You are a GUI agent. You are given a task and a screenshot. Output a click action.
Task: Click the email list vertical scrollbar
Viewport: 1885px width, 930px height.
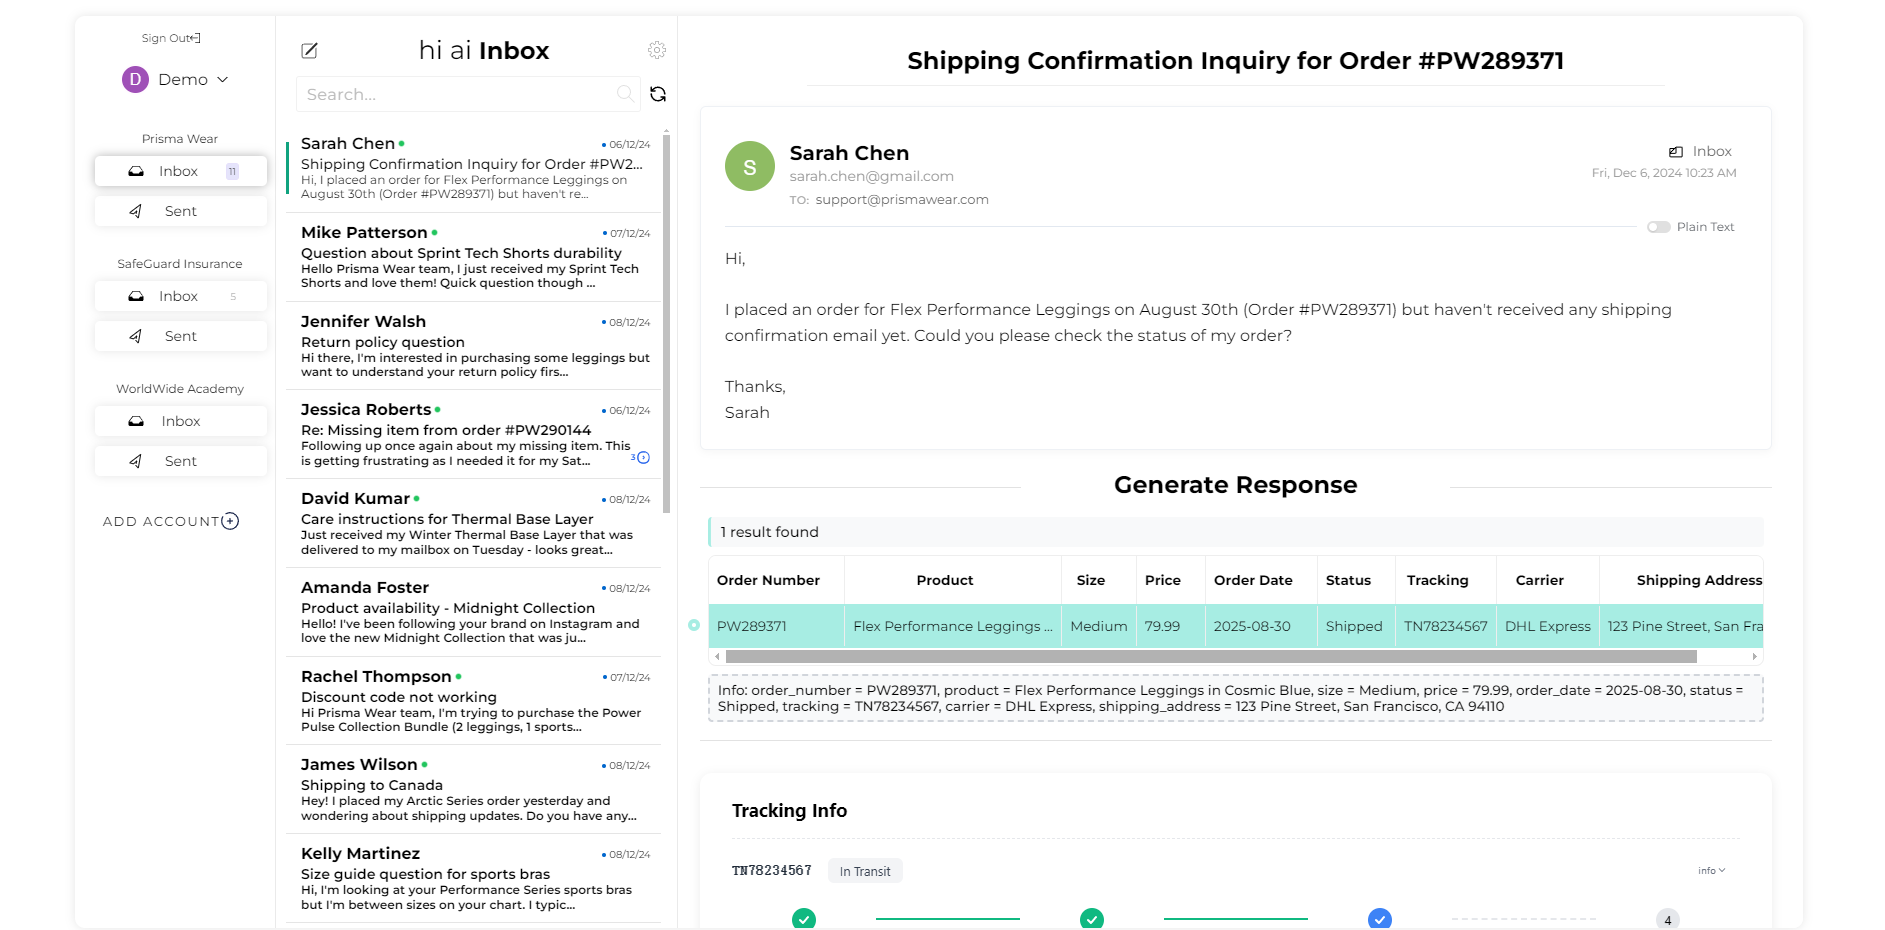[x=667, y=320]
